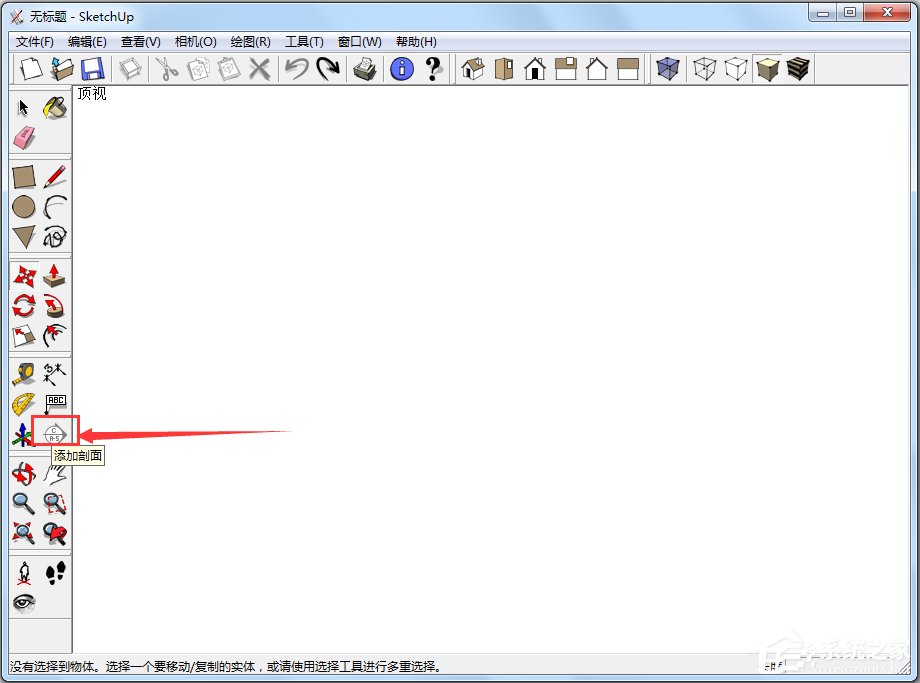920x683 pixels.
Task: Switch to the Right view icon
Action: (x=566, y=69)
